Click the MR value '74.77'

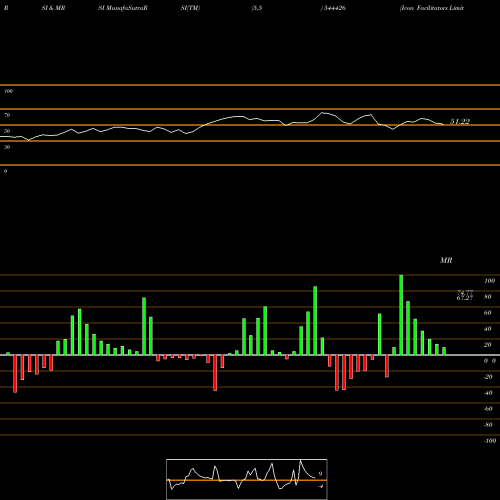(x=465, y=293)
